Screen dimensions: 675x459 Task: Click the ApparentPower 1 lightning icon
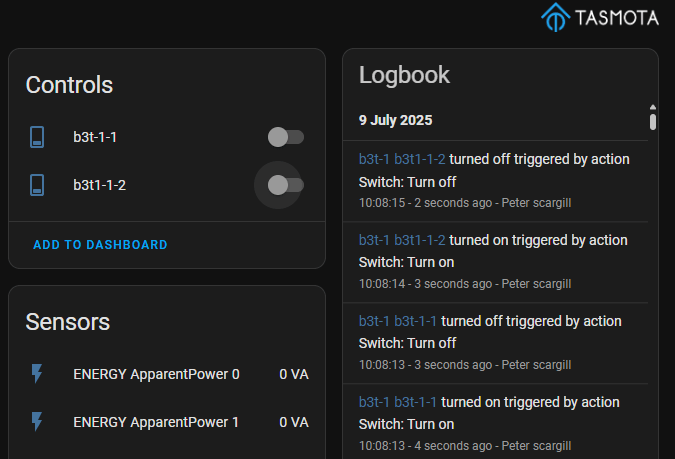click(37, 422)
